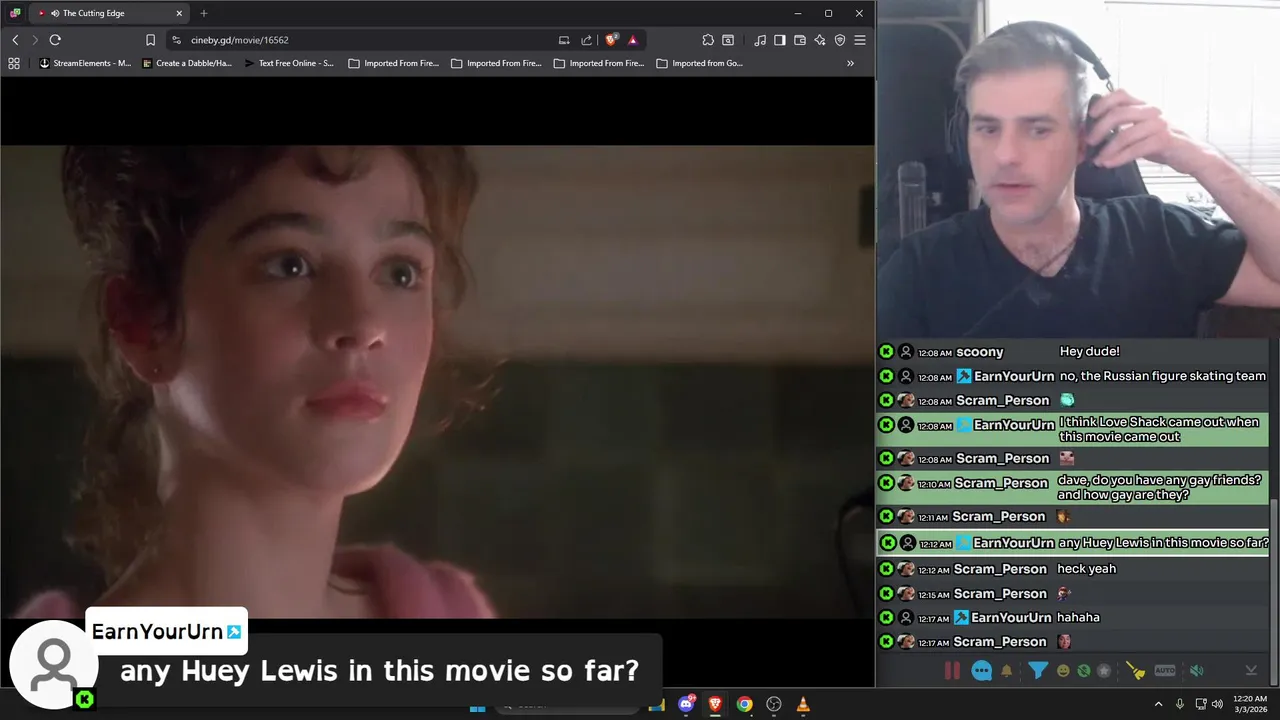Open the StreamElements bookmark
The image size is (1280, 720).
click(x=85, y=63)
